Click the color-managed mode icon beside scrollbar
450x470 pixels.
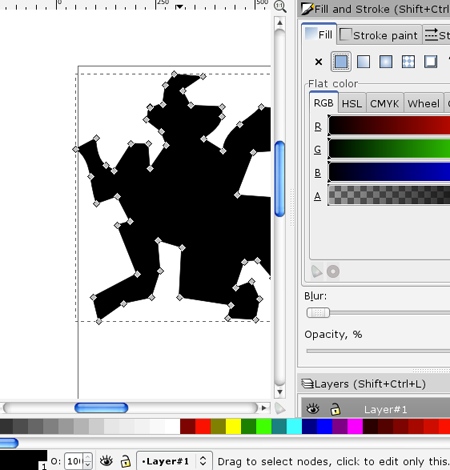pos(280,408)
